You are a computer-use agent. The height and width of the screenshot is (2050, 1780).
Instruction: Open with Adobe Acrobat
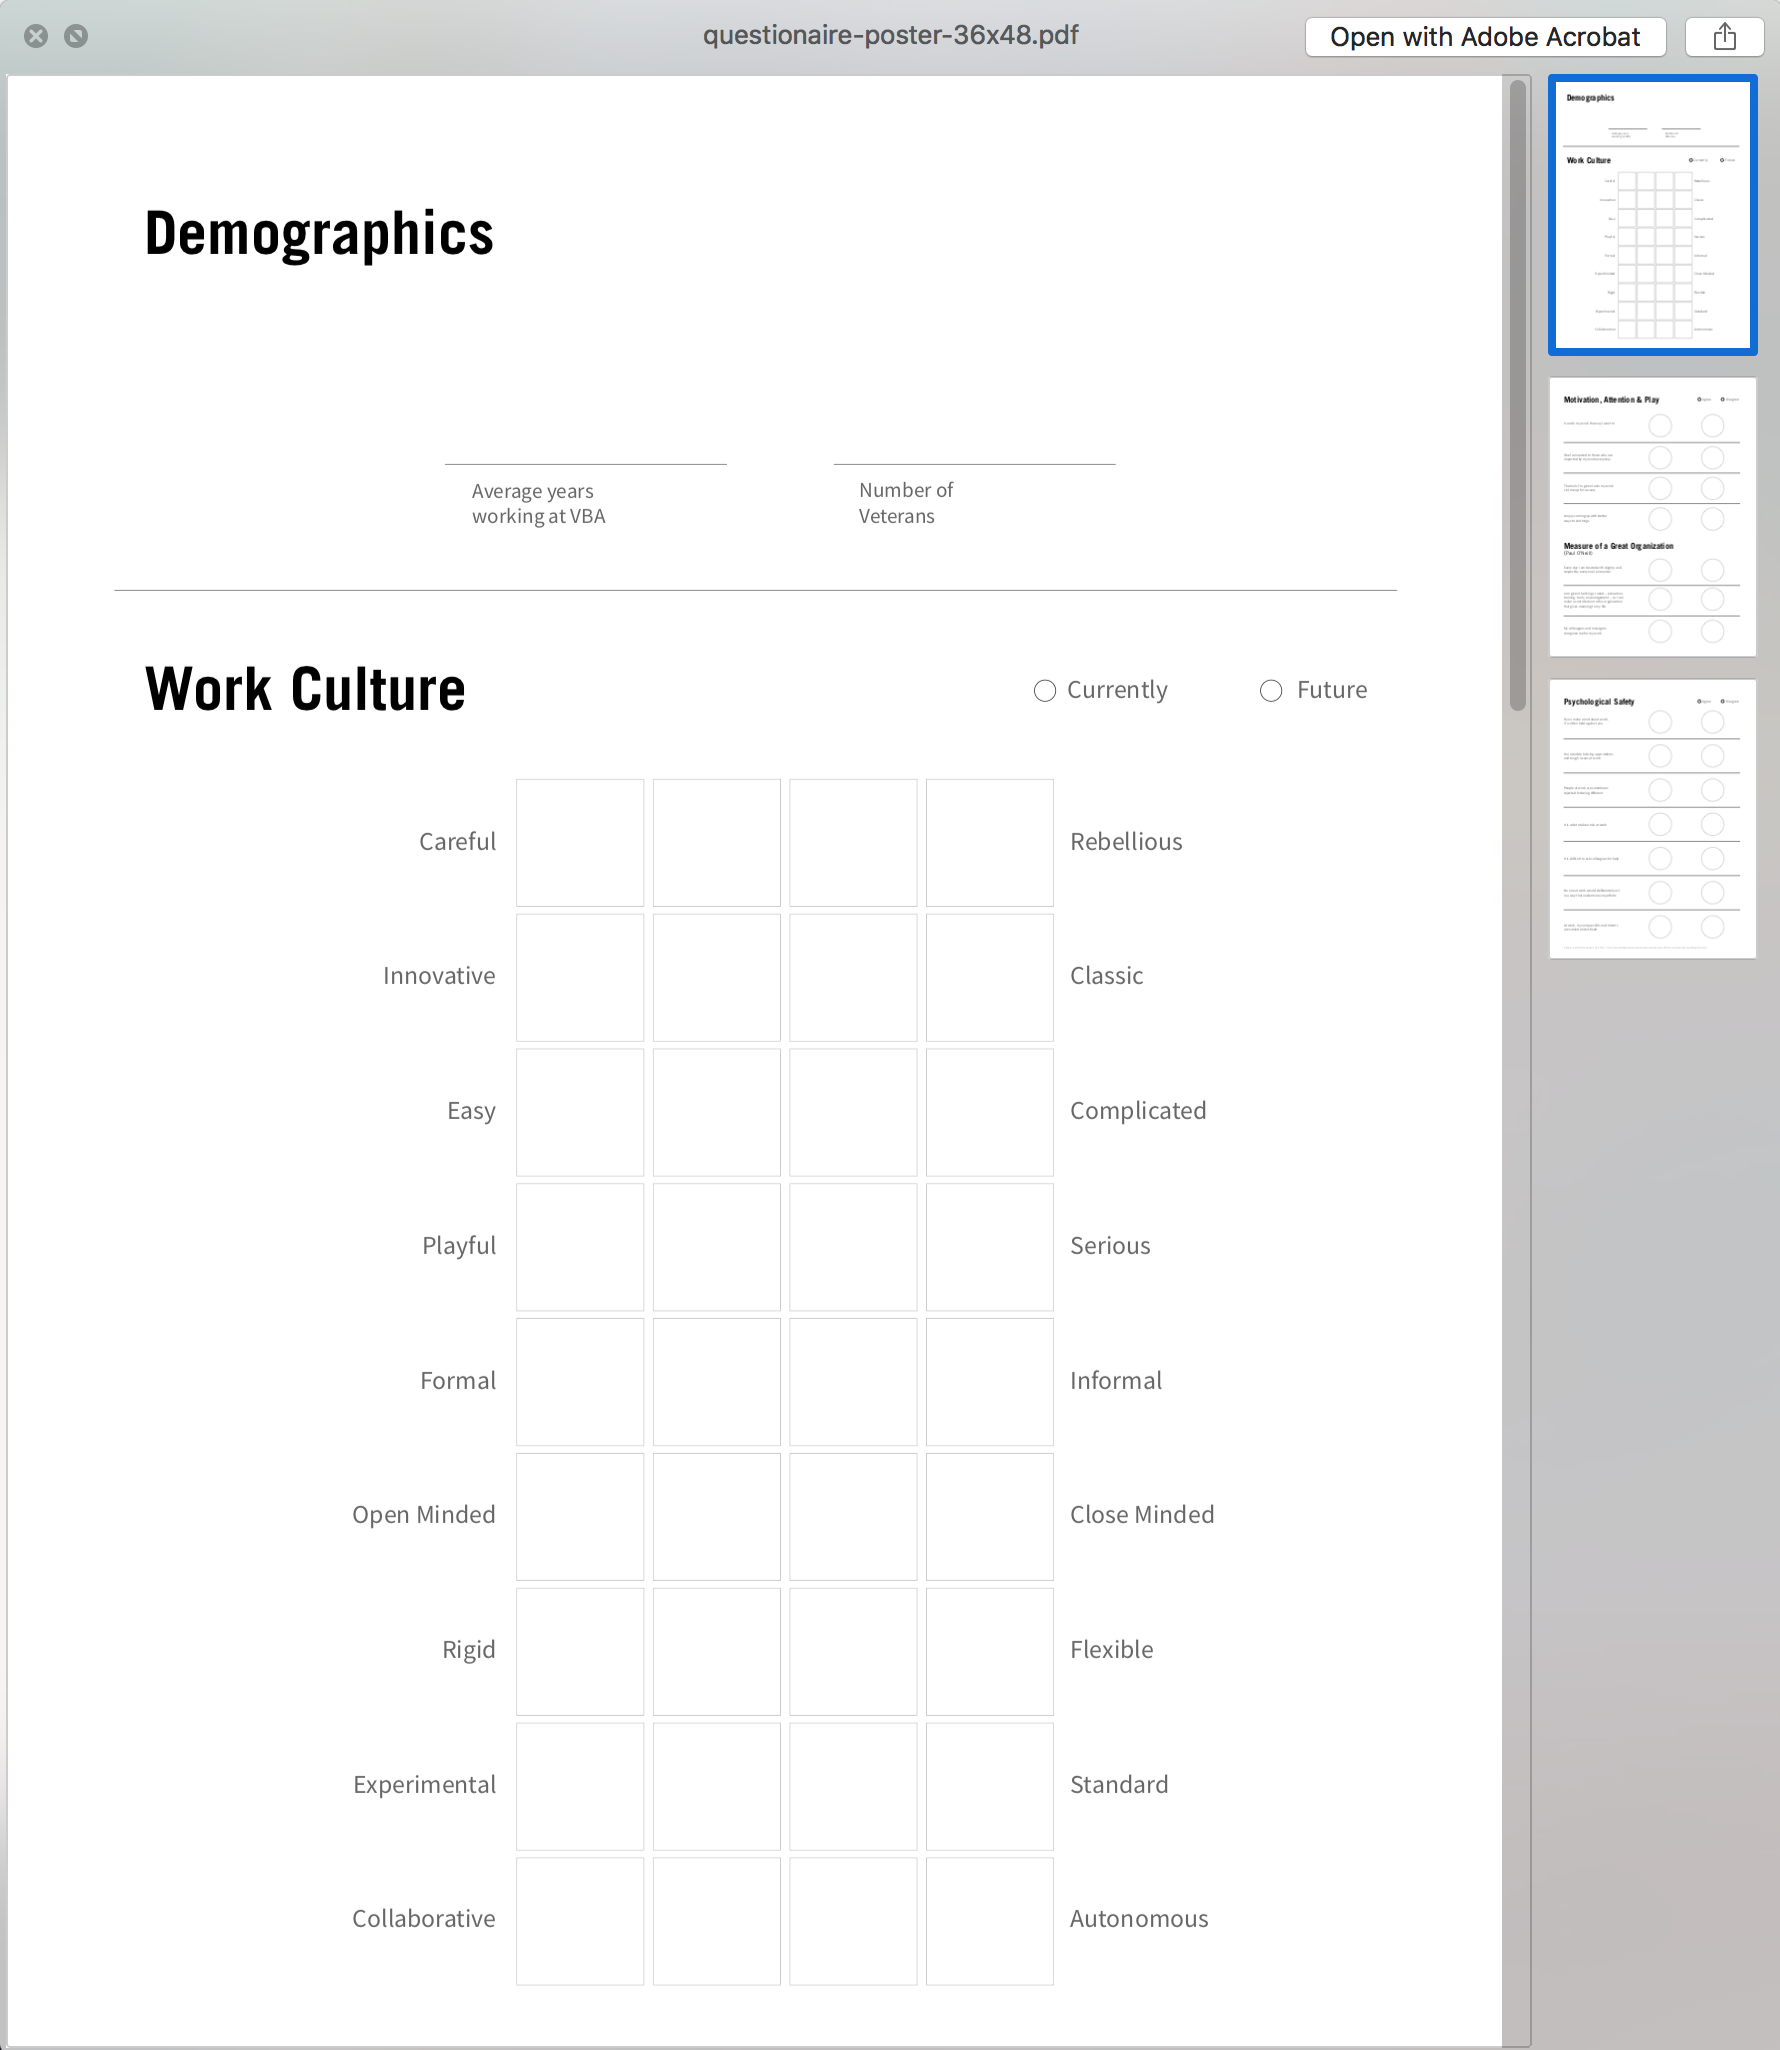click(1485, 37)
